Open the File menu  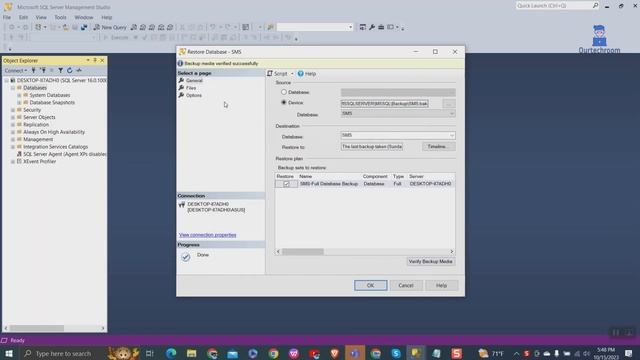(7, 18)
